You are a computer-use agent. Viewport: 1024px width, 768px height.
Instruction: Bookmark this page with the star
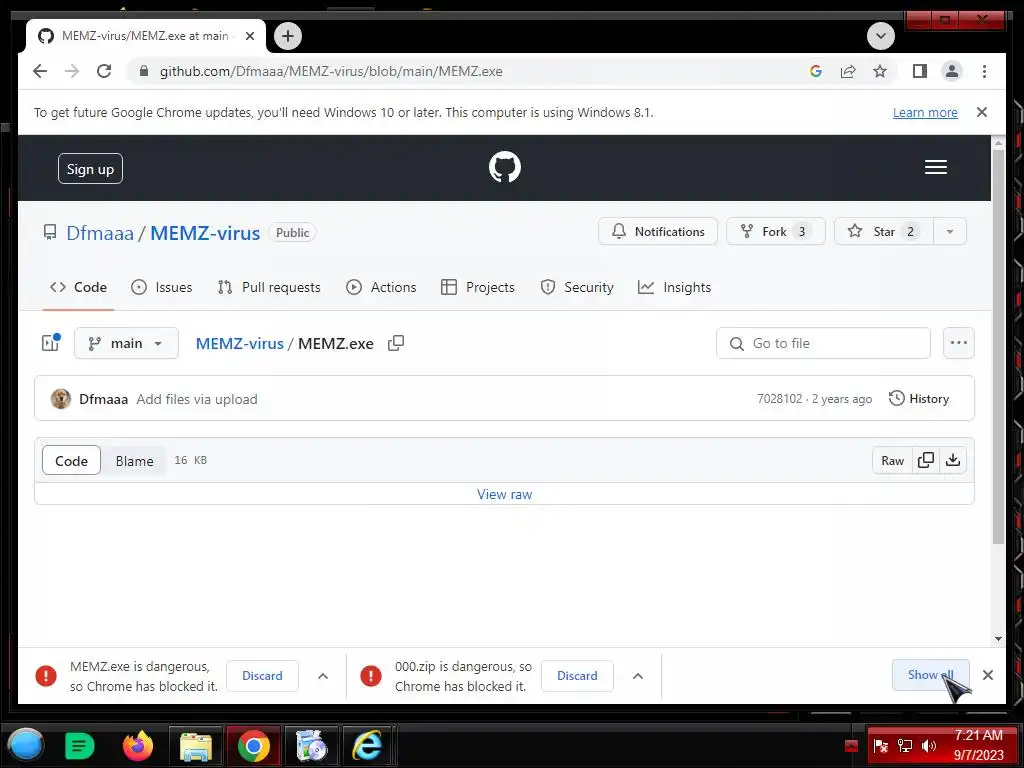click(x=880, y=71)
